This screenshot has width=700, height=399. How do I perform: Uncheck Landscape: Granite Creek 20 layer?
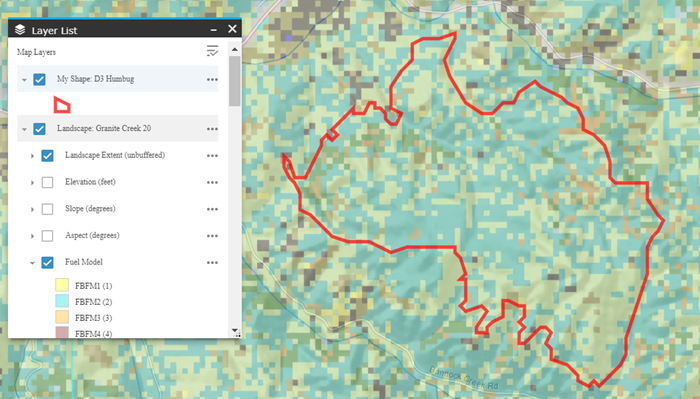39,129
